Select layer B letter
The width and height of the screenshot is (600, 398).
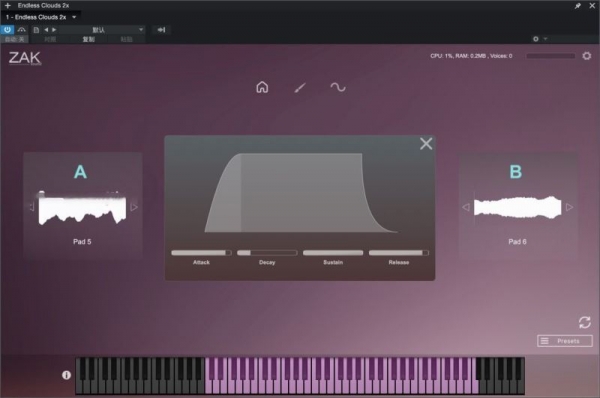(516, 172)
